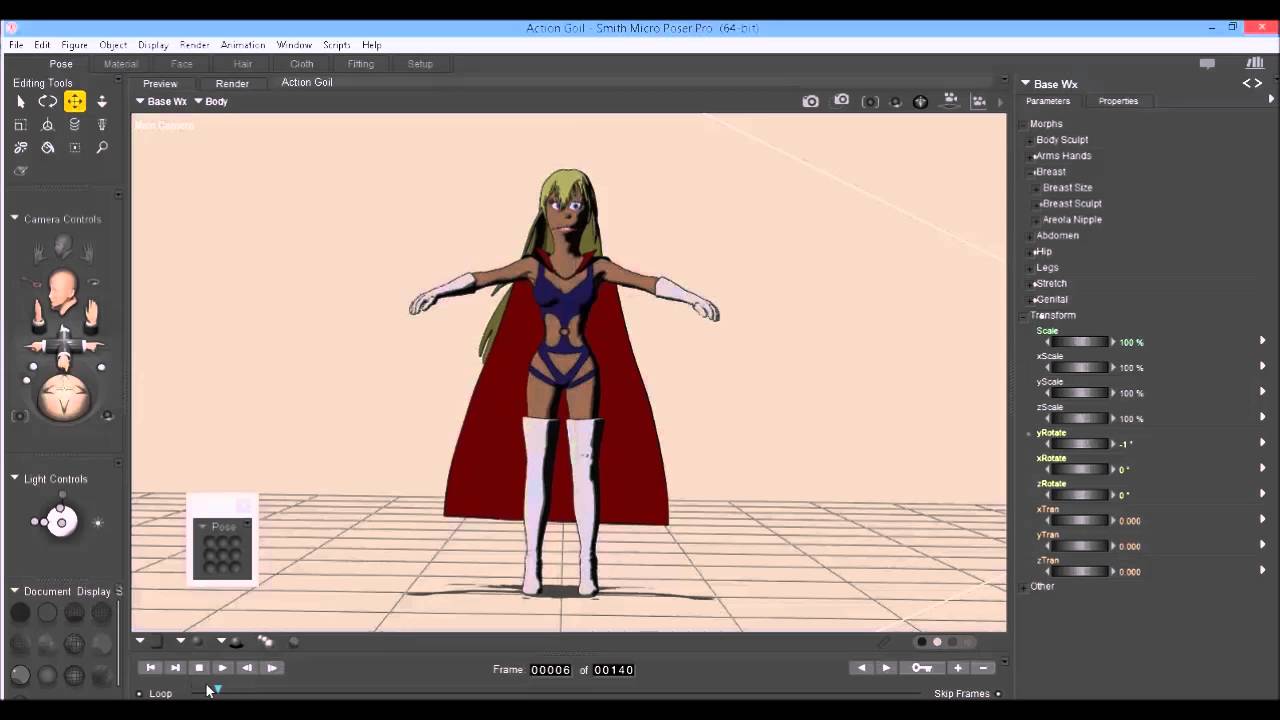Switch to the Render viewport tab
Viewport: 1280px width, 720px height.
coord(232,84)
